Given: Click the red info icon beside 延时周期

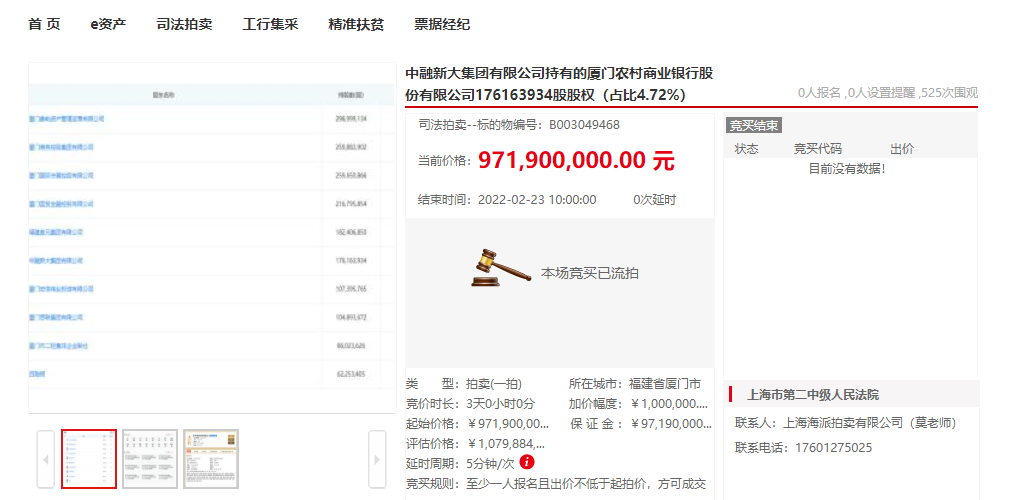Looking at the screenshot, I should tap(527, 462).
